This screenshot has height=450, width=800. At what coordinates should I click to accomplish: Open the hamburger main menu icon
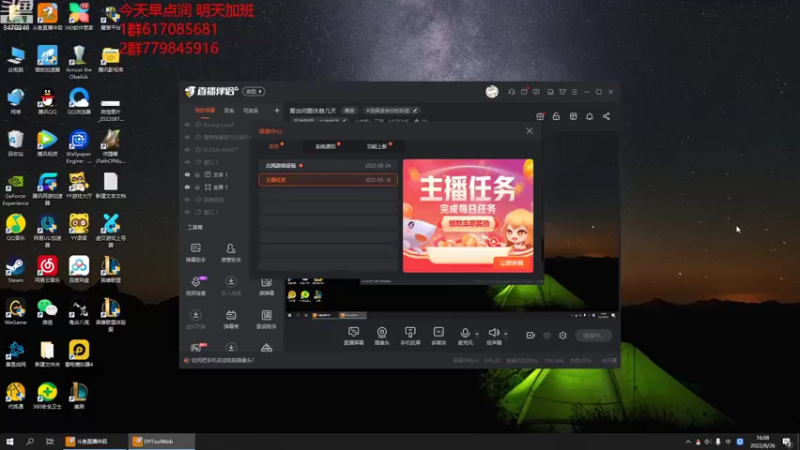click(x=574, y=92)
